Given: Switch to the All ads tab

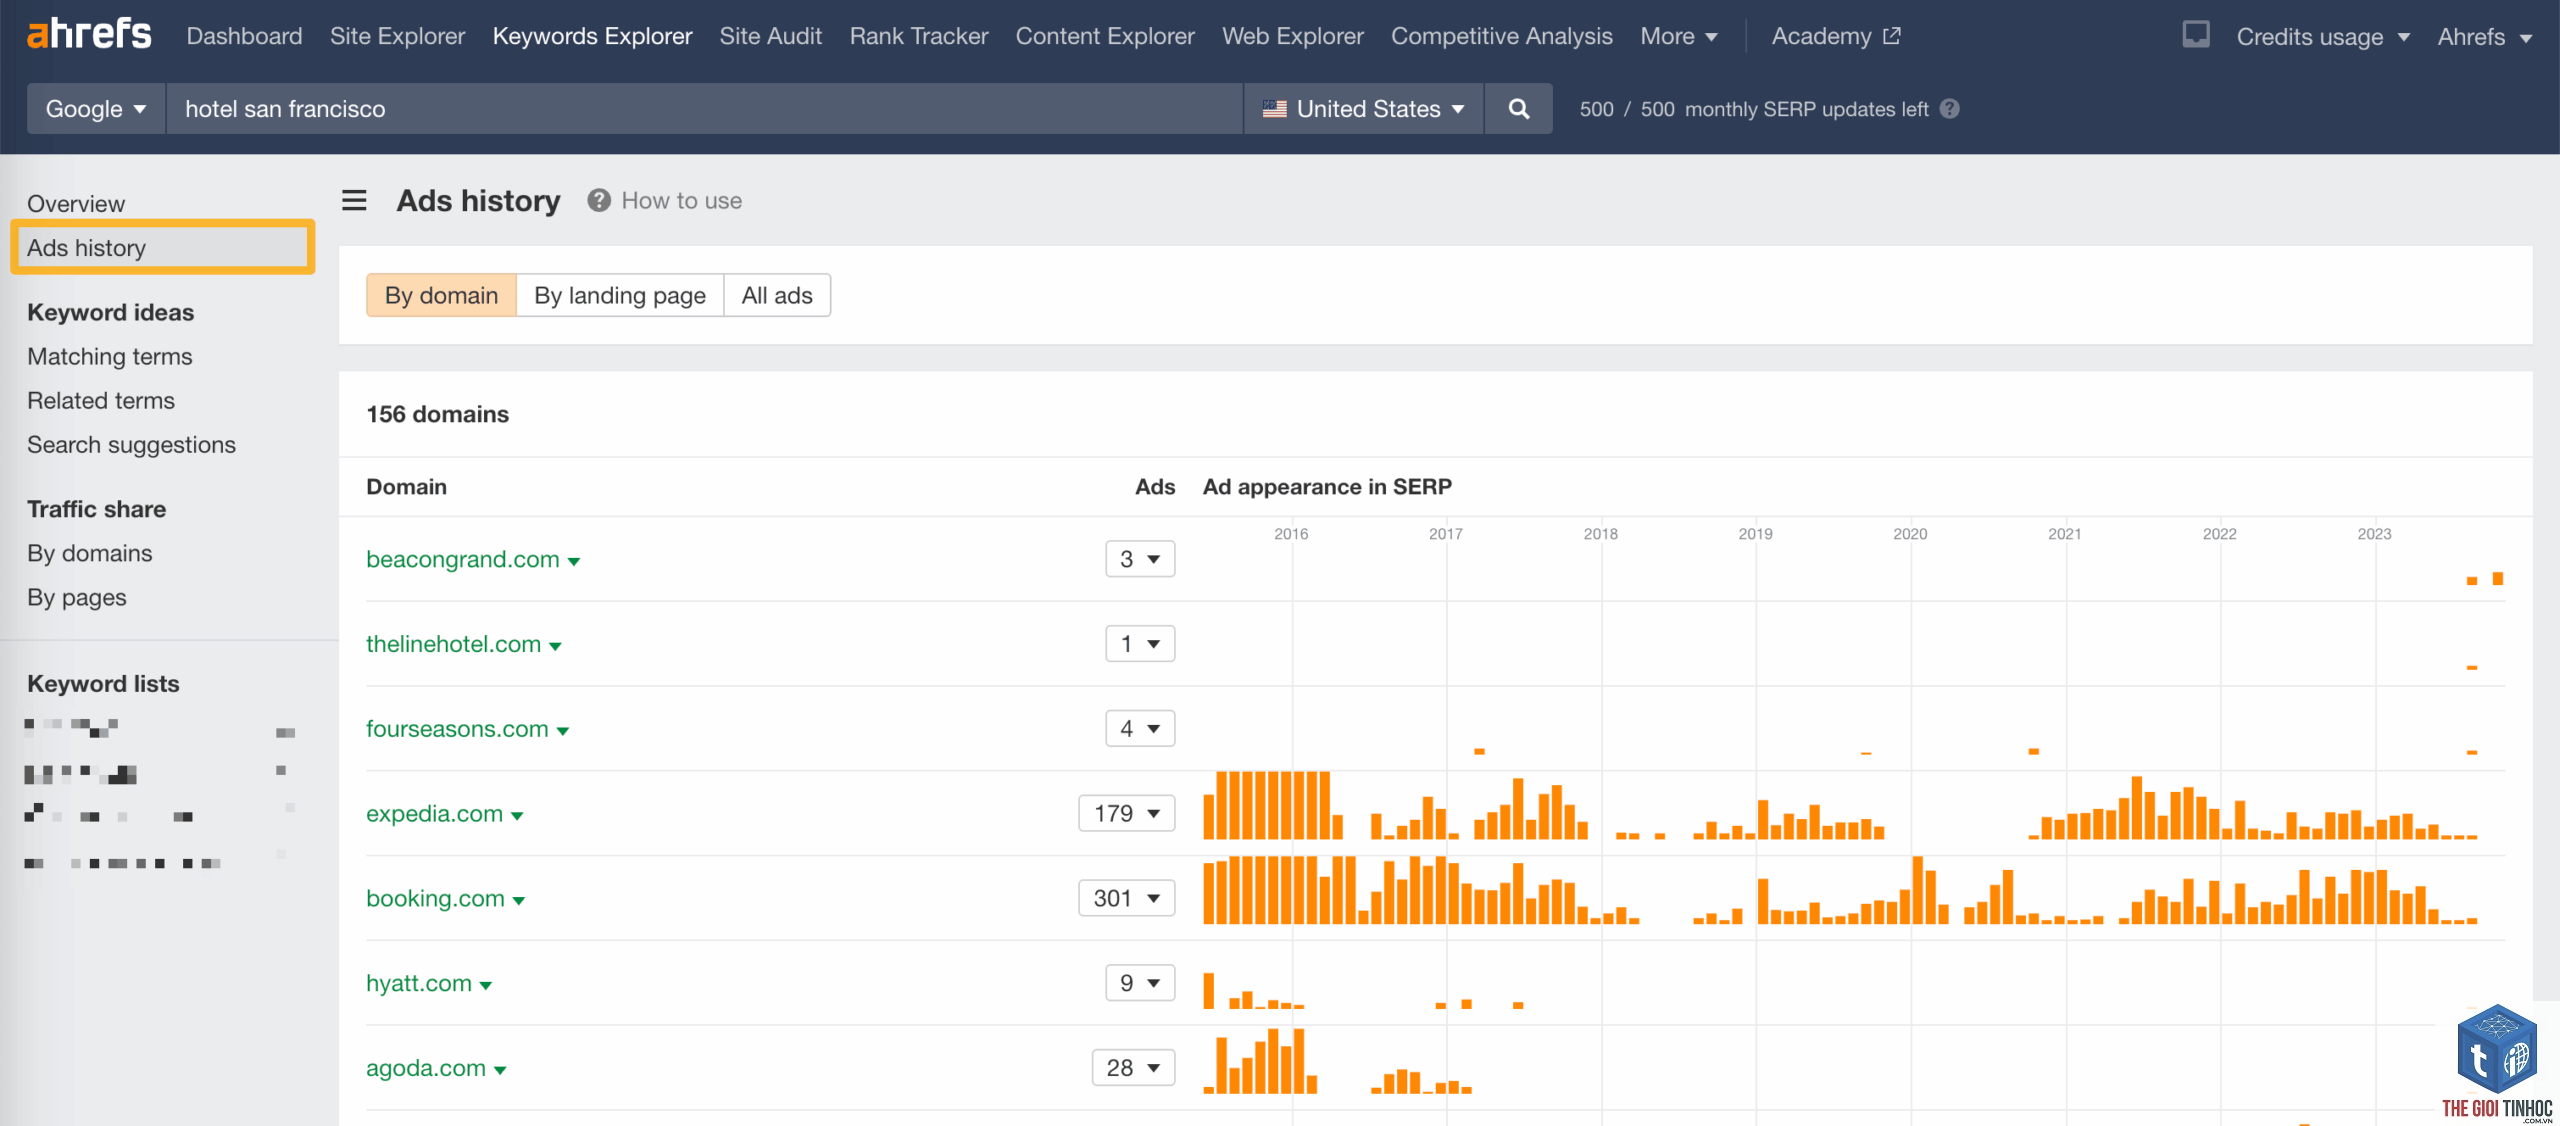Looking at the screenshot, I should (777, 295).
